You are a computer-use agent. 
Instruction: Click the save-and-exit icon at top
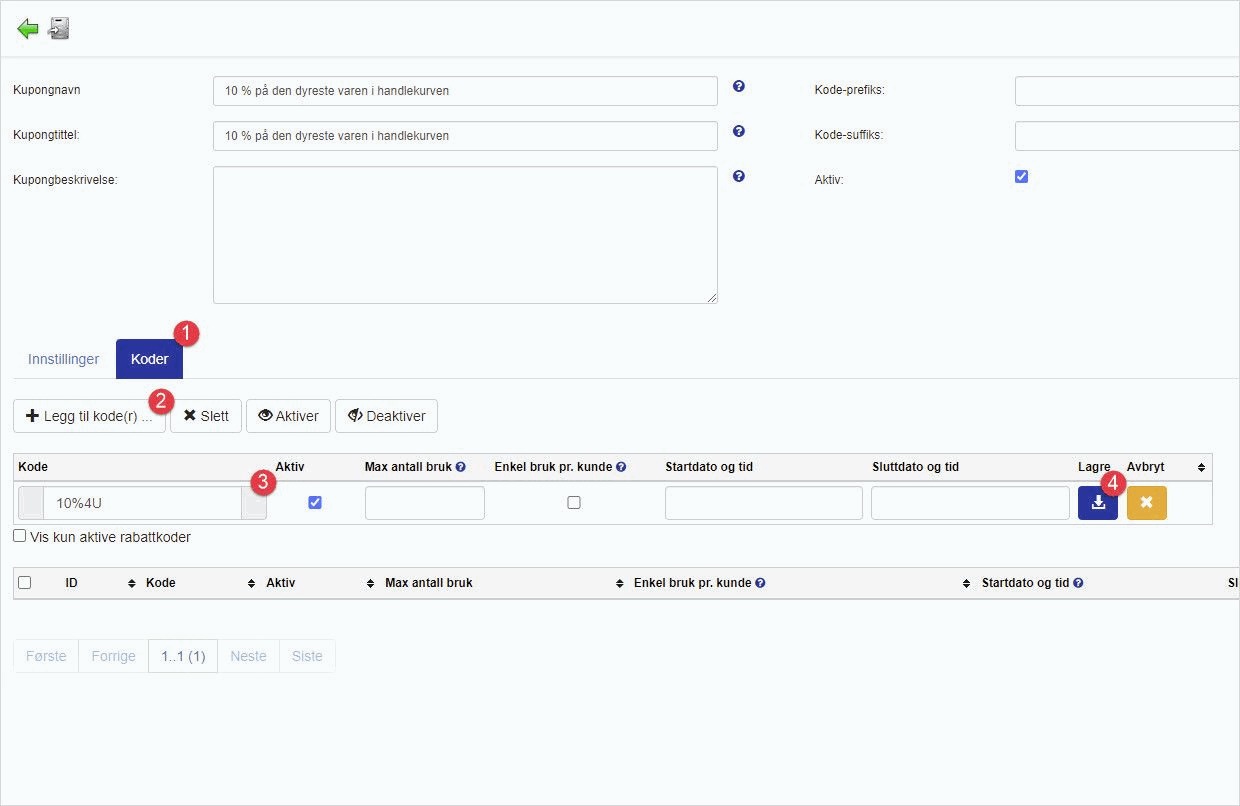tap(60, 29)
